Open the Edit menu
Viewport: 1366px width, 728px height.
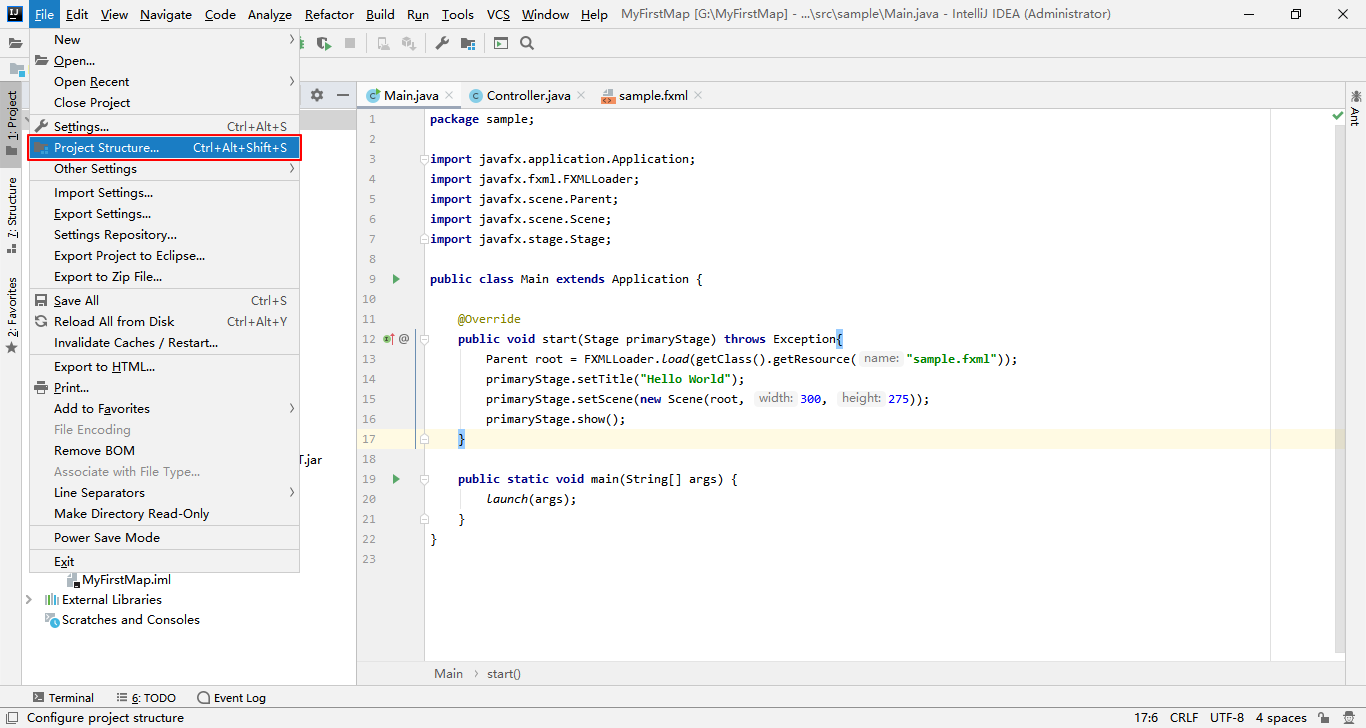[x=77, y=14]
